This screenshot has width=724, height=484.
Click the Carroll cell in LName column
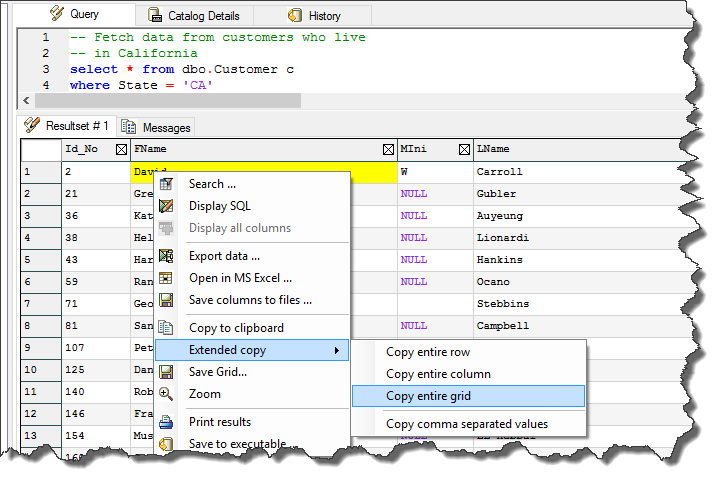[x=499, y=172]
